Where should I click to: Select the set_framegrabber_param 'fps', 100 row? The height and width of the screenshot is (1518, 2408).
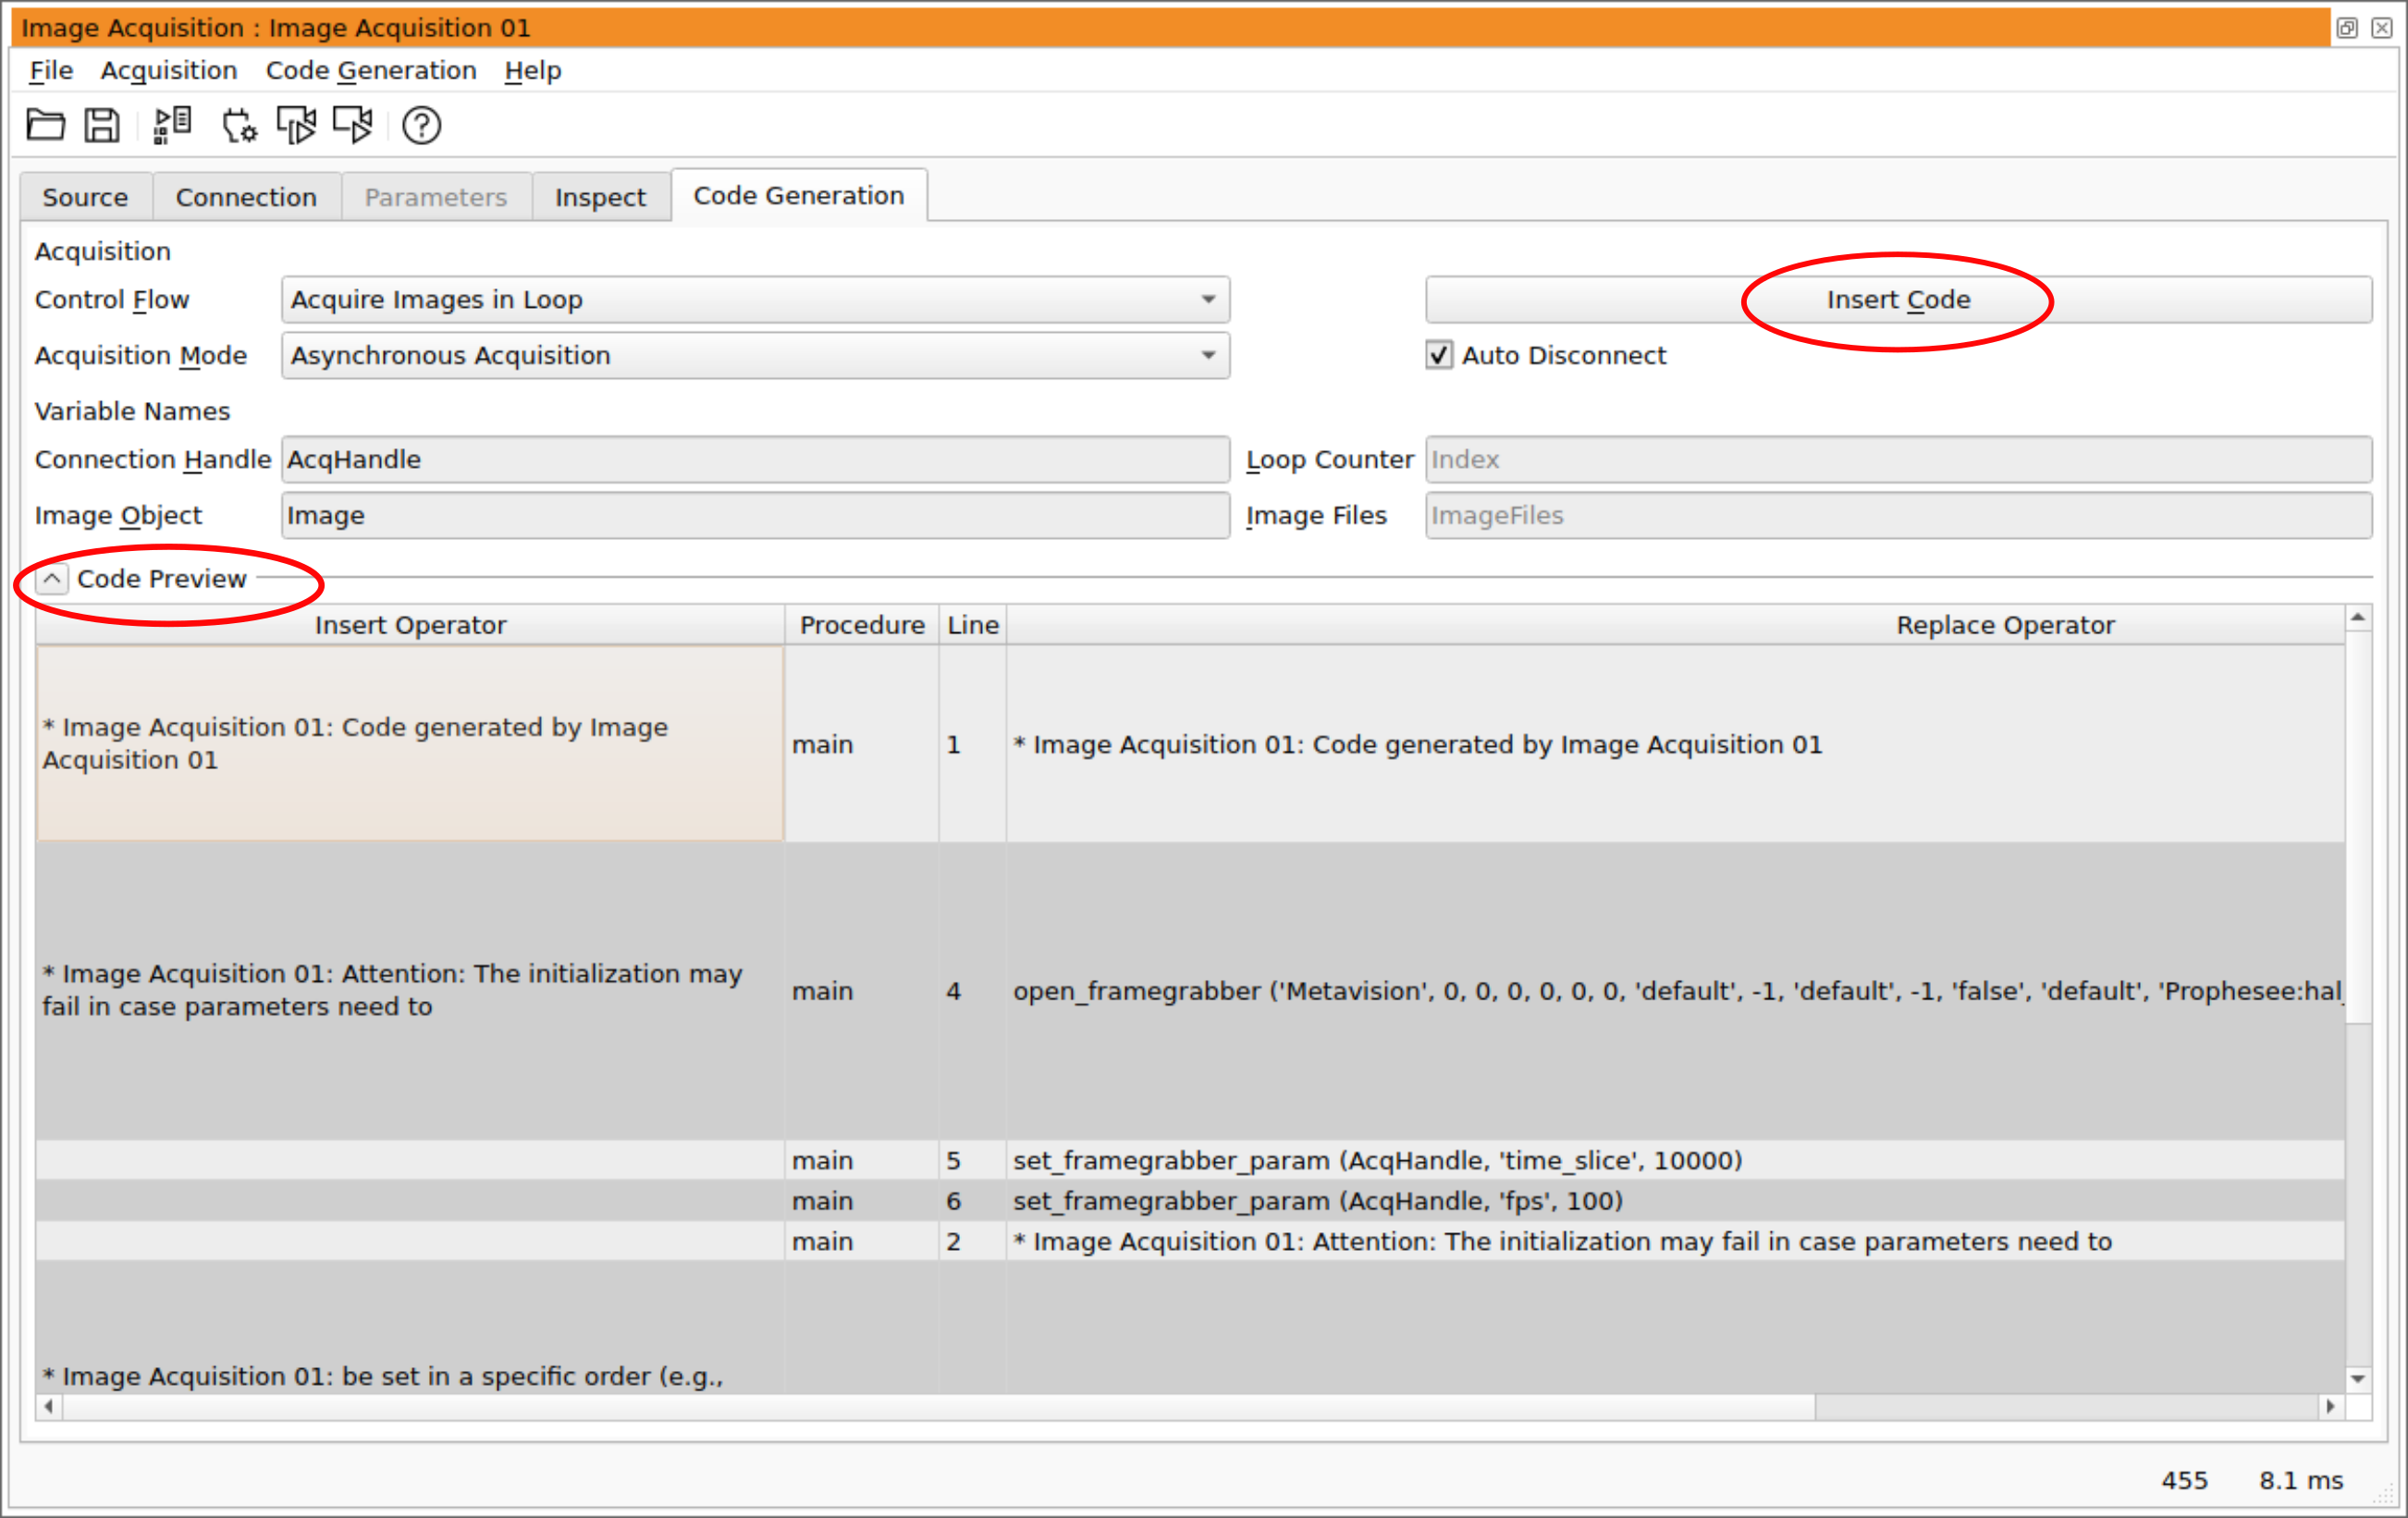[1190, 1200]
